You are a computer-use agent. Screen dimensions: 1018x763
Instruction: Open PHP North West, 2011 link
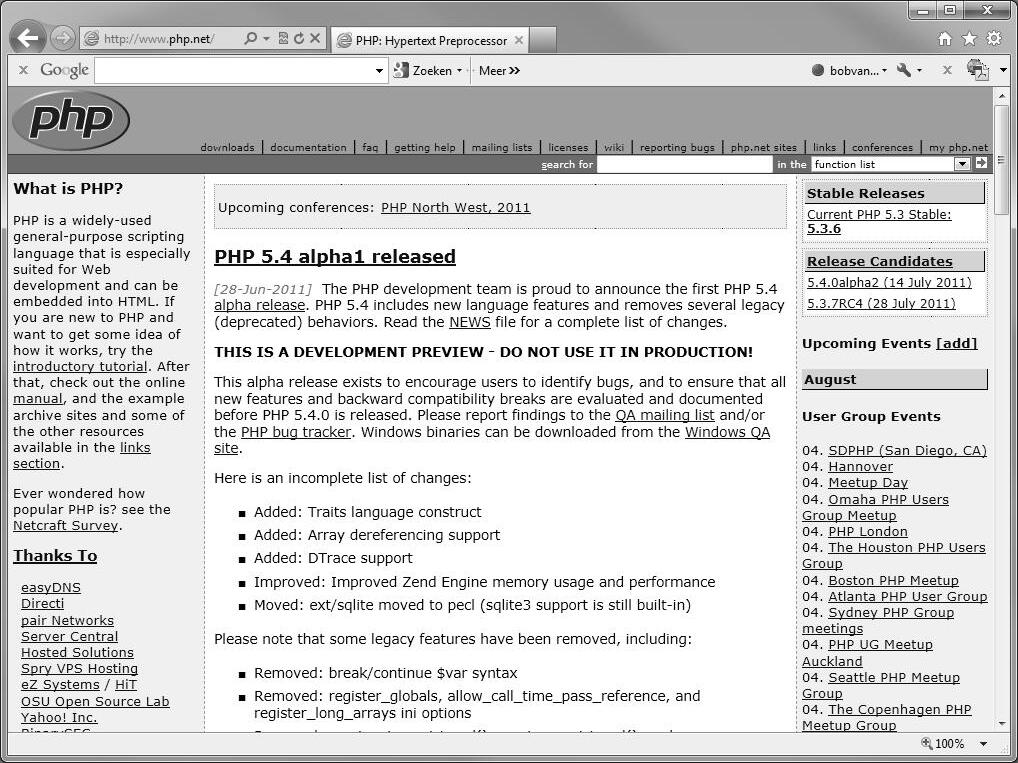coord(455,208)
